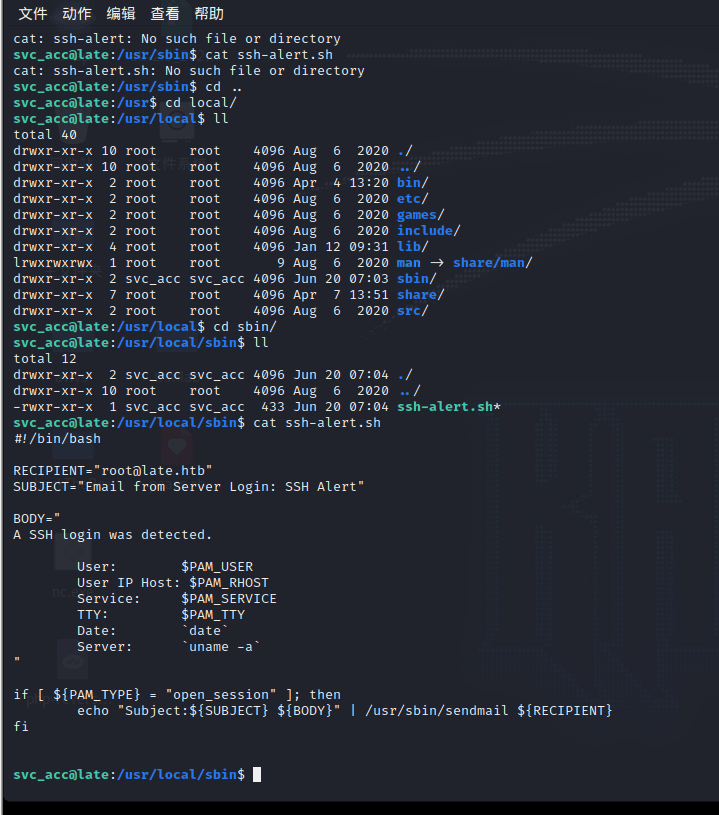719x815 pixels.
Task: Click the RECIPIENT="root@late.htb" line
Action: coord(113,471)
